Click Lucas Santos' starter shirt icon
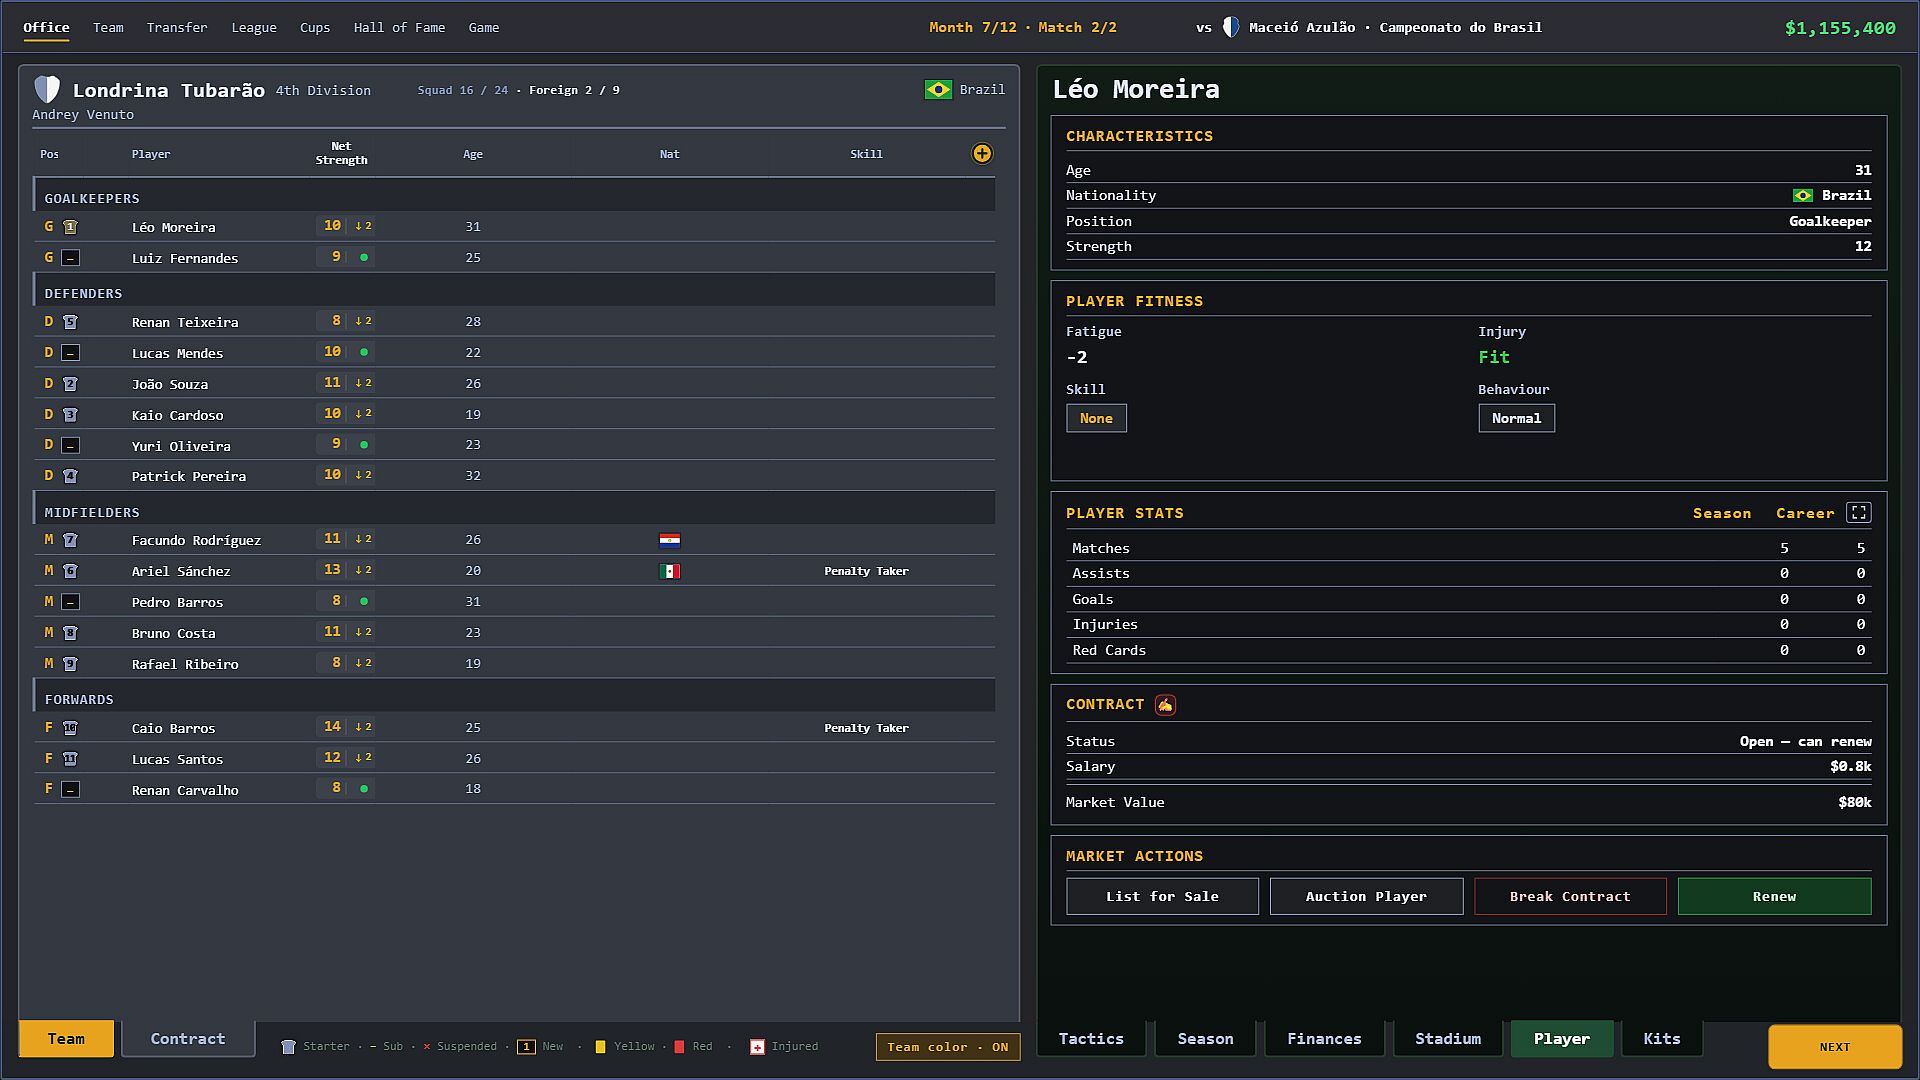Viewport: 1920px width, 1080px height. point(70,759)
